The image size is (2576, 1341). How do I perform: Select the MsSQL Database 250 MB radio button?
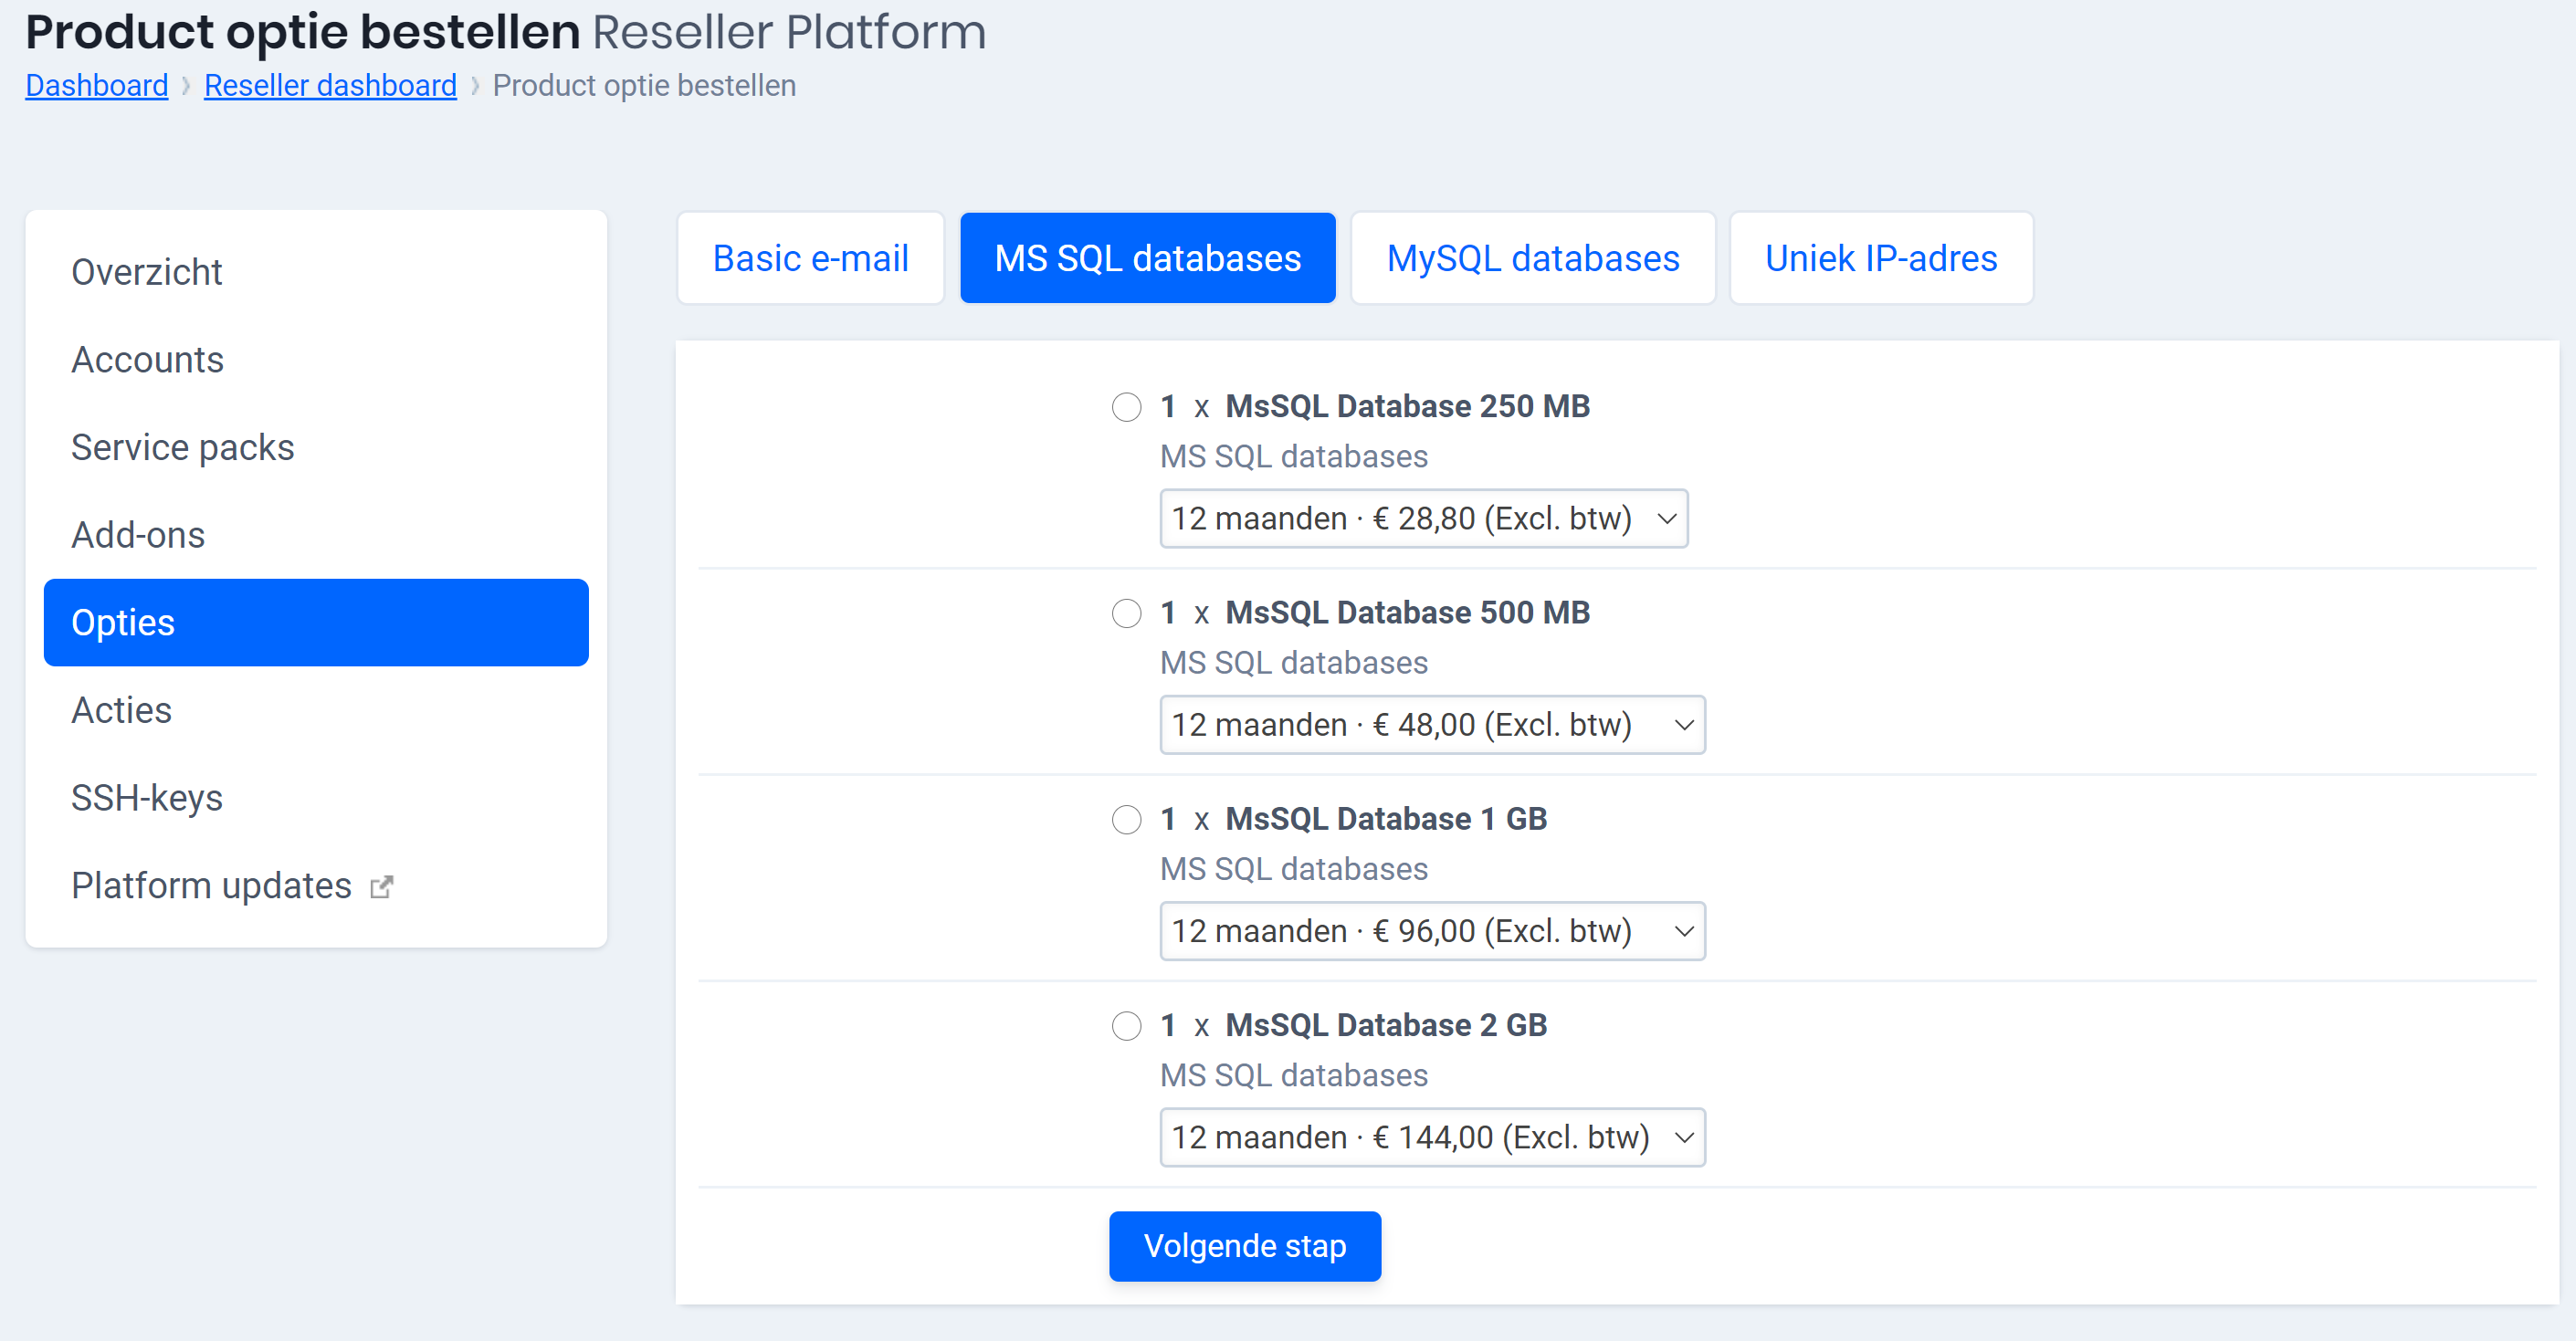[x=1126, y=407]
